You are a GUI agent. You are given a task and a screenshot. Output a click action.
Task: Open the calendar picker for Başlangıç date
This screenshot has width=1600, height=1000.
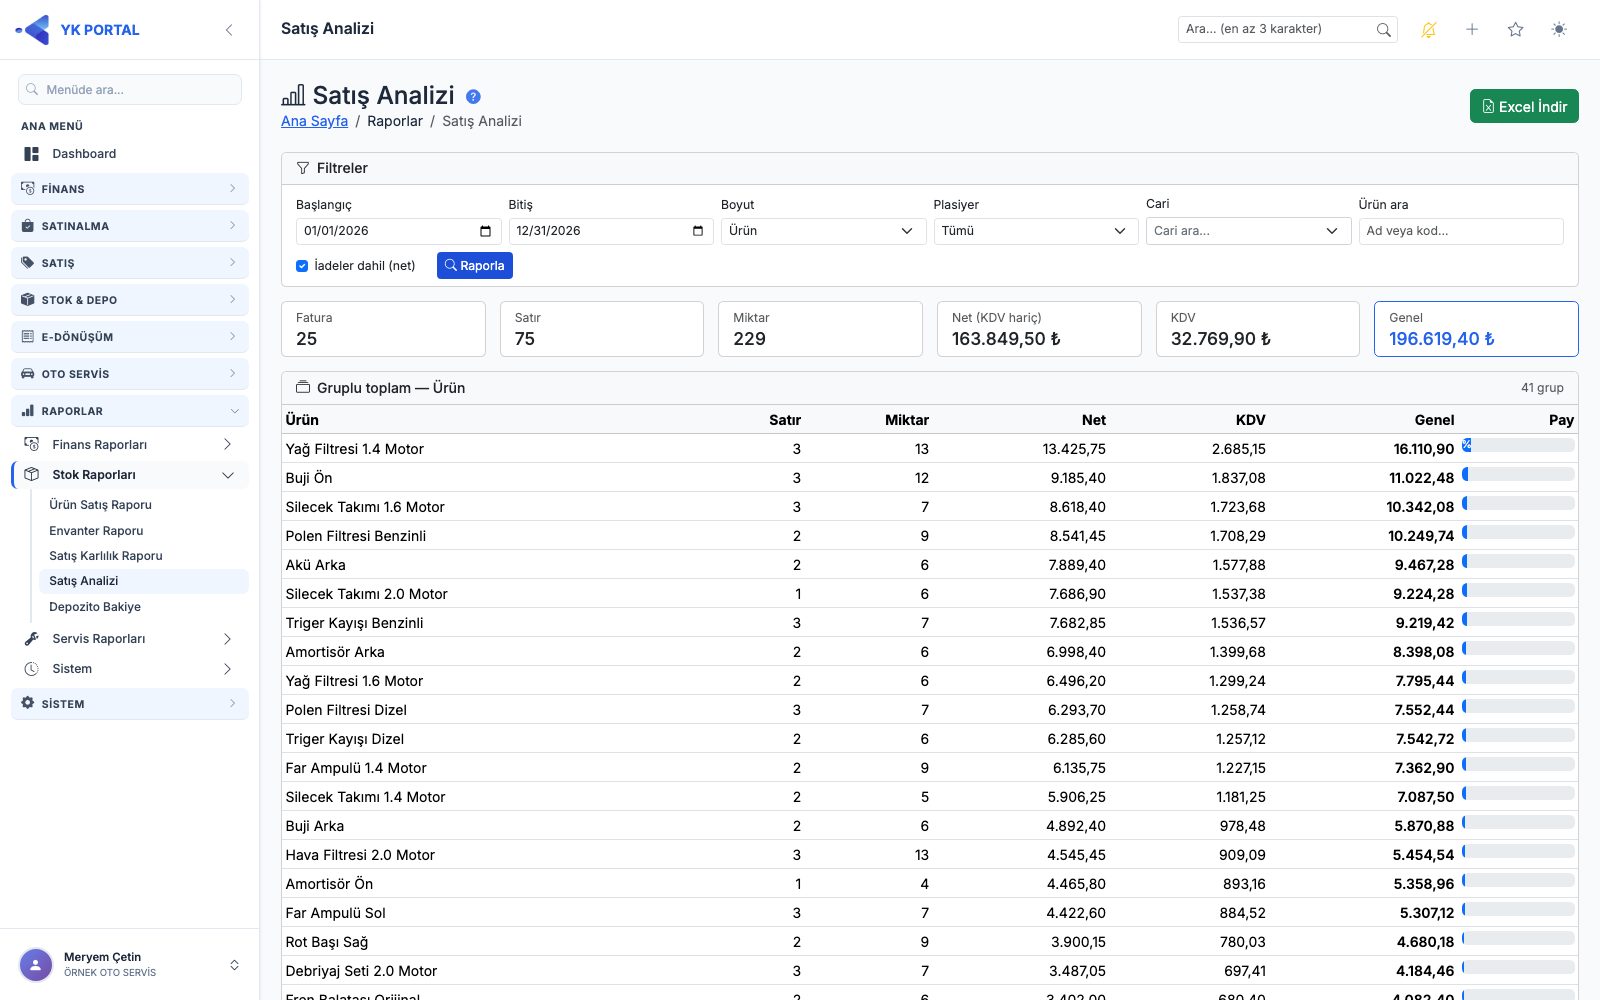tap(485, 231)
